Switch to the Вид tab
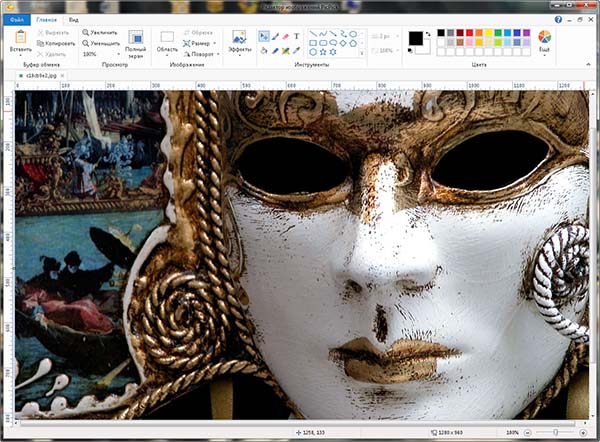 (74, 19)
